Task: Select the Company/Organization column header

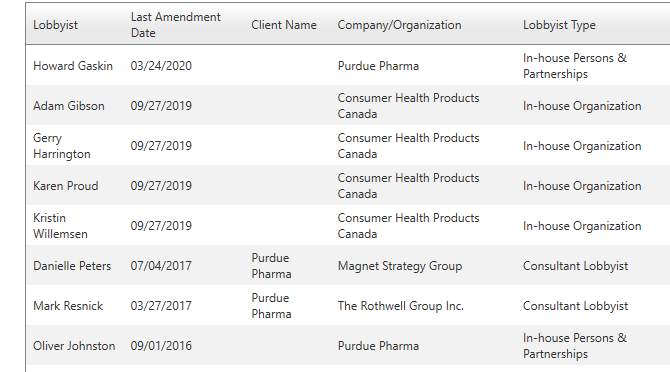Action: [400, 25]
